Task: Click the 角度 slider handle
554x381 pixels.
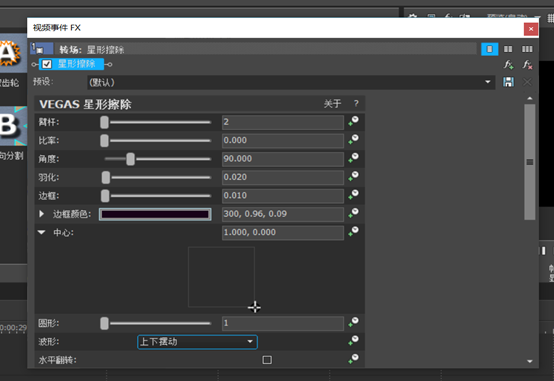Action: point(130,159)
